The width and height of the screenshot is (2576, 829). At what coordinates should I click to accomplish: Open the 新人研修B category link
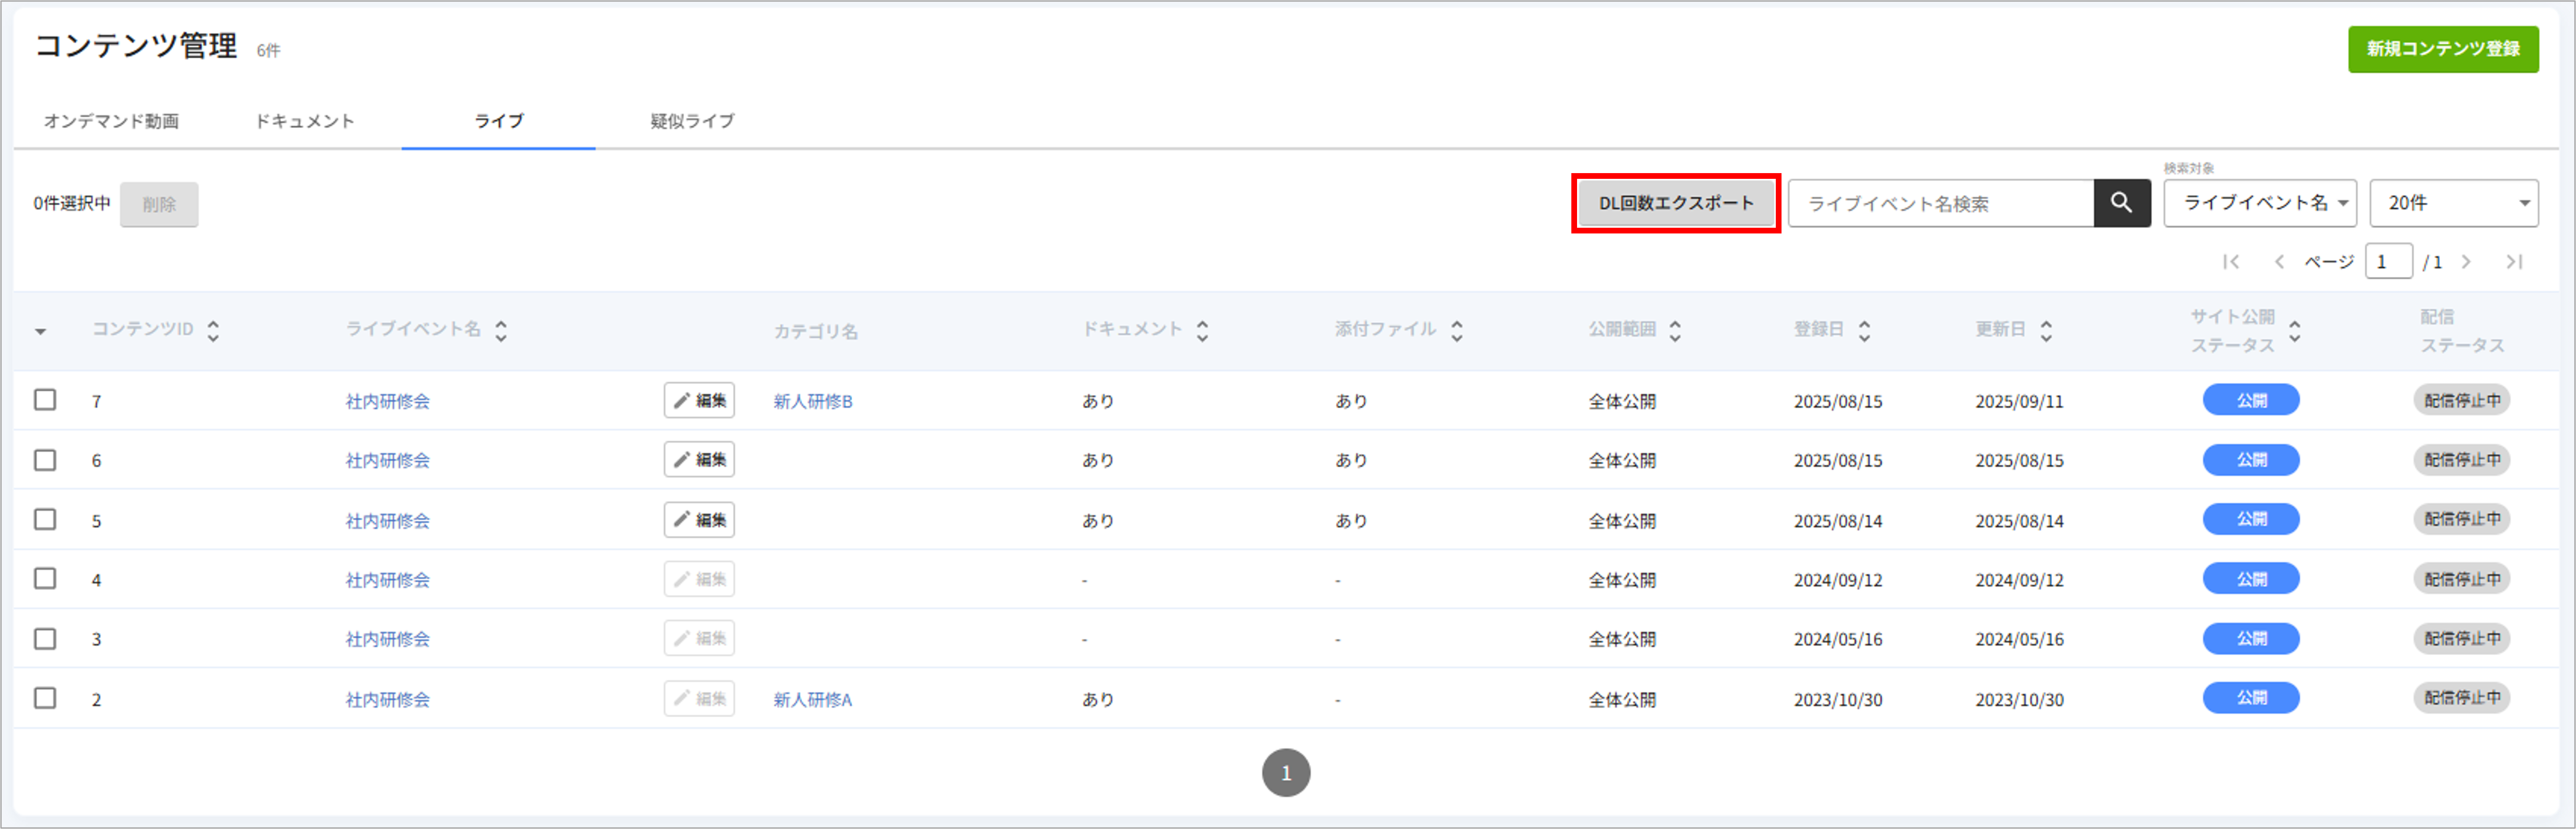[813, 401]
